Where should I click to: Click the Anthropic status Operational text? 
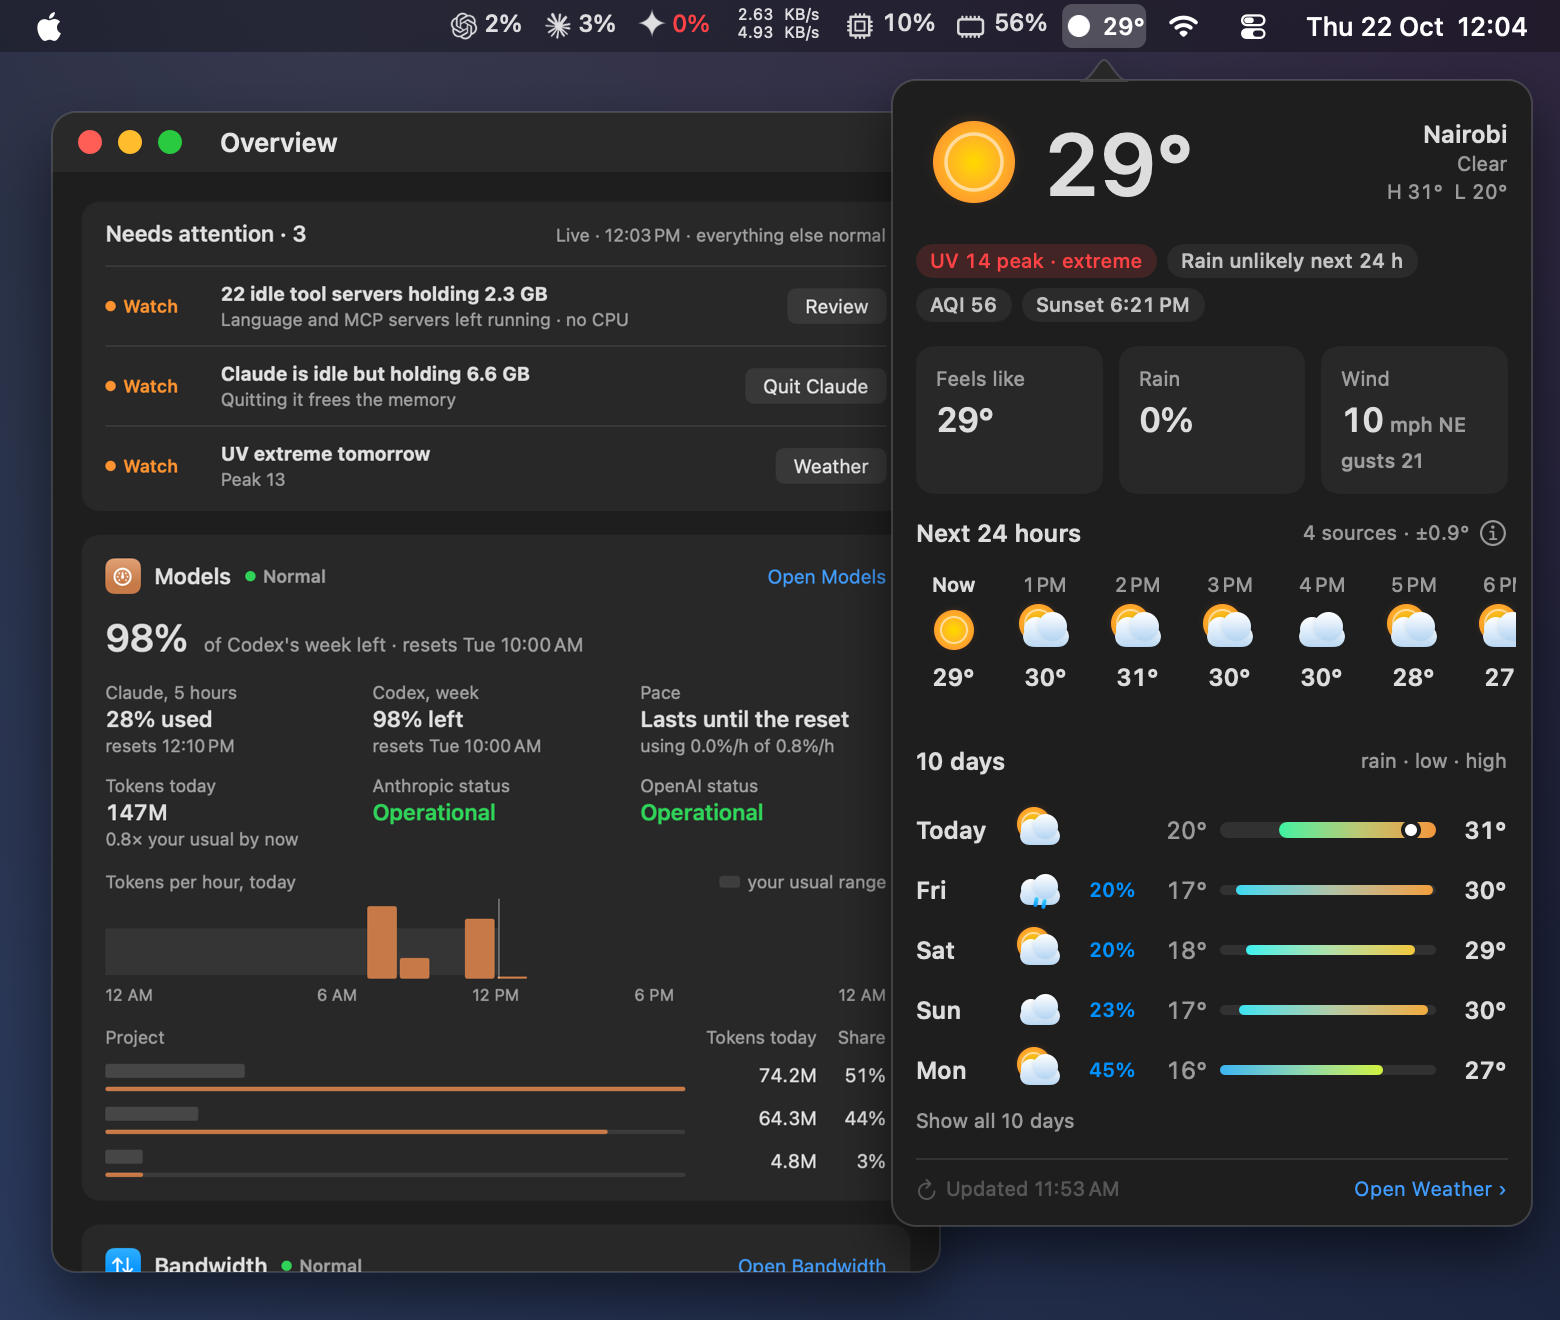(x=434, y=813)
